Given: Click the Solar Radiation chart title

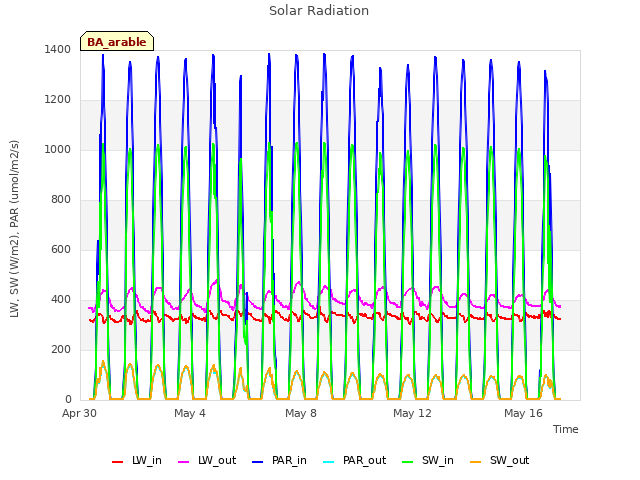Looking at the screenshot, I should (x=319, y=11).
